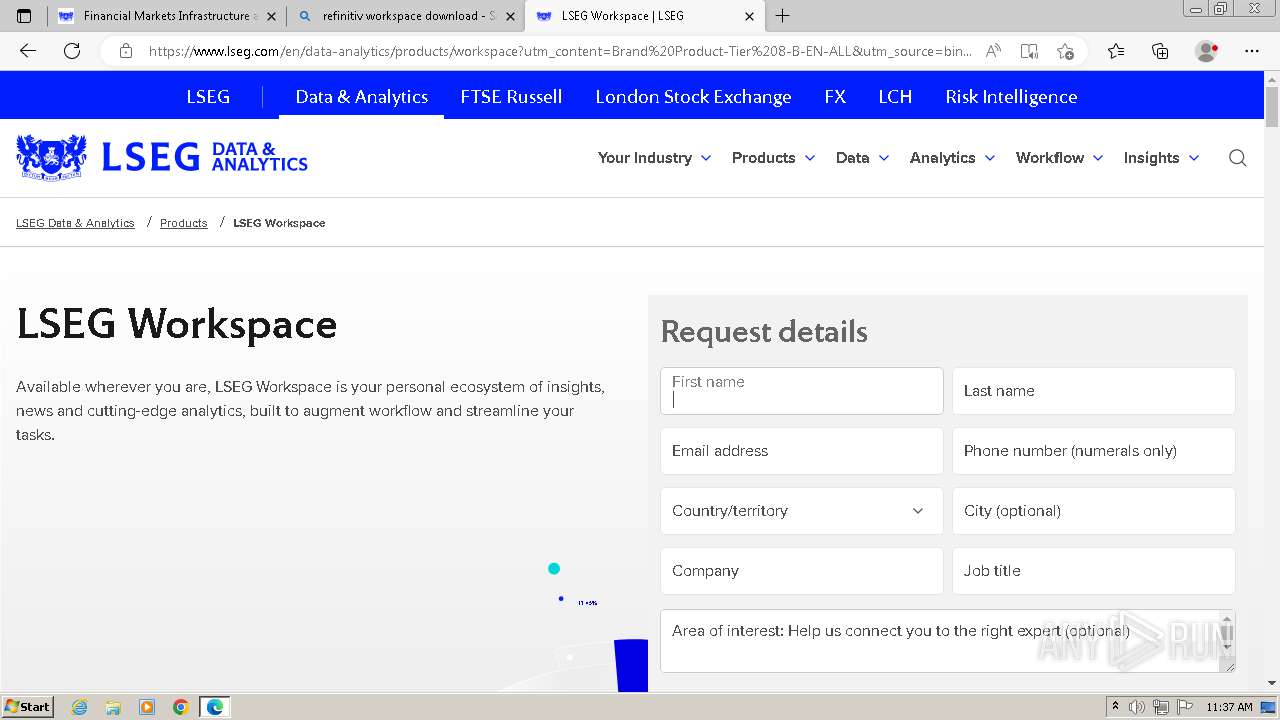Open Risk Intelligence in top bar
This screenshot has width=1280, height=720.
(x=1011, y=97)
